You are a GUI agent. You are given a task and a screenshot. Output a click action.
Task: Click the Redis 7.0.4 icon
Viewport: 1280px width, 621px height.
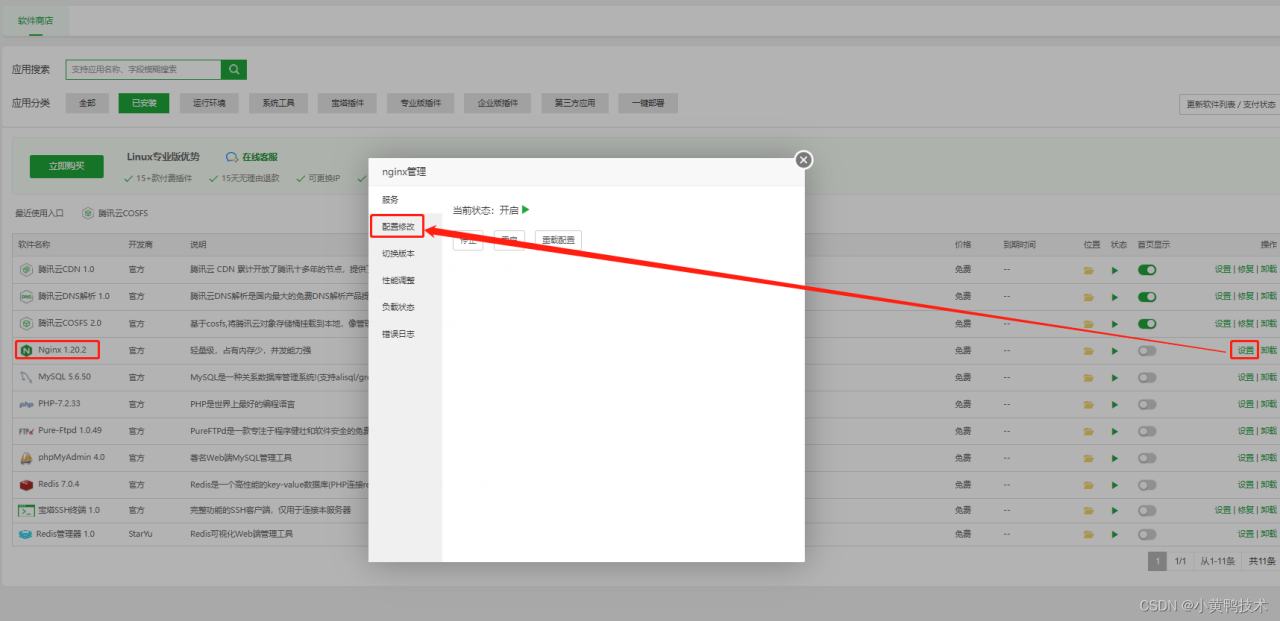(x=27, y=484)
